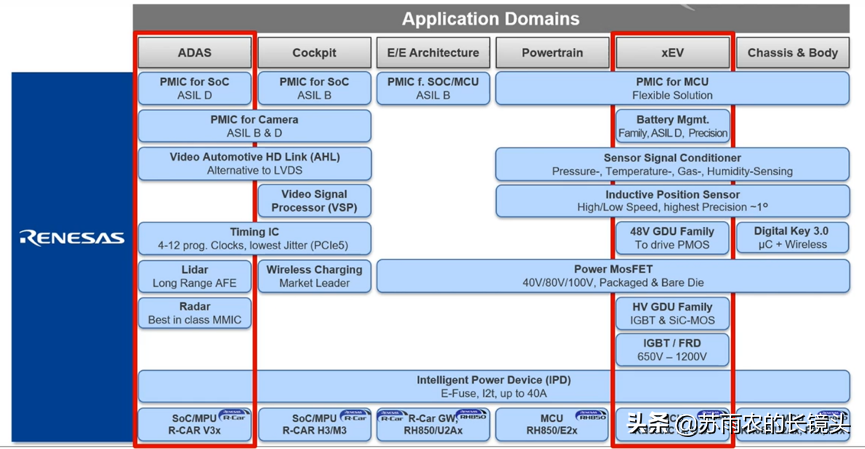Click the R-Car badge left of R-Car GW
The height and width of the screenshot is (449, 865).
tap(392, 416)
